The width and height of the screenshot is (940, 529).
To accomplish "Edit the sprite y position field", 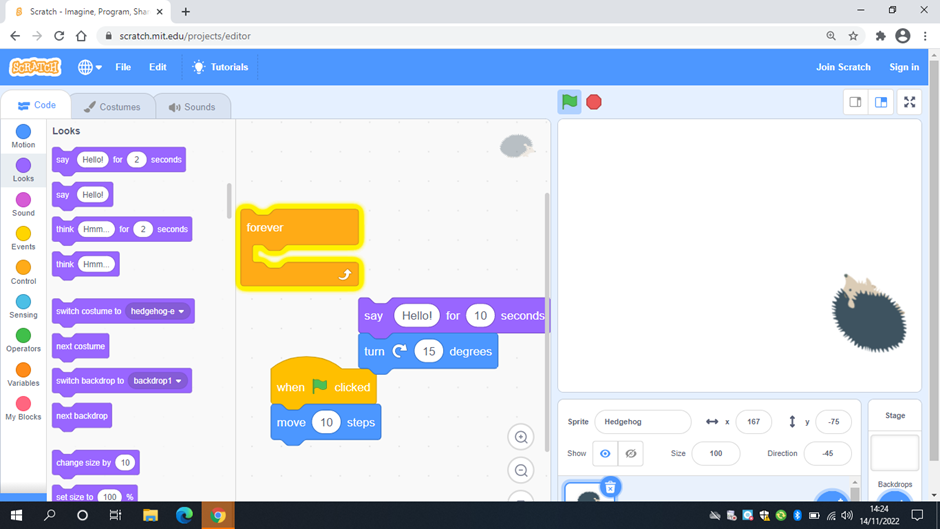I will click(833, 422).
